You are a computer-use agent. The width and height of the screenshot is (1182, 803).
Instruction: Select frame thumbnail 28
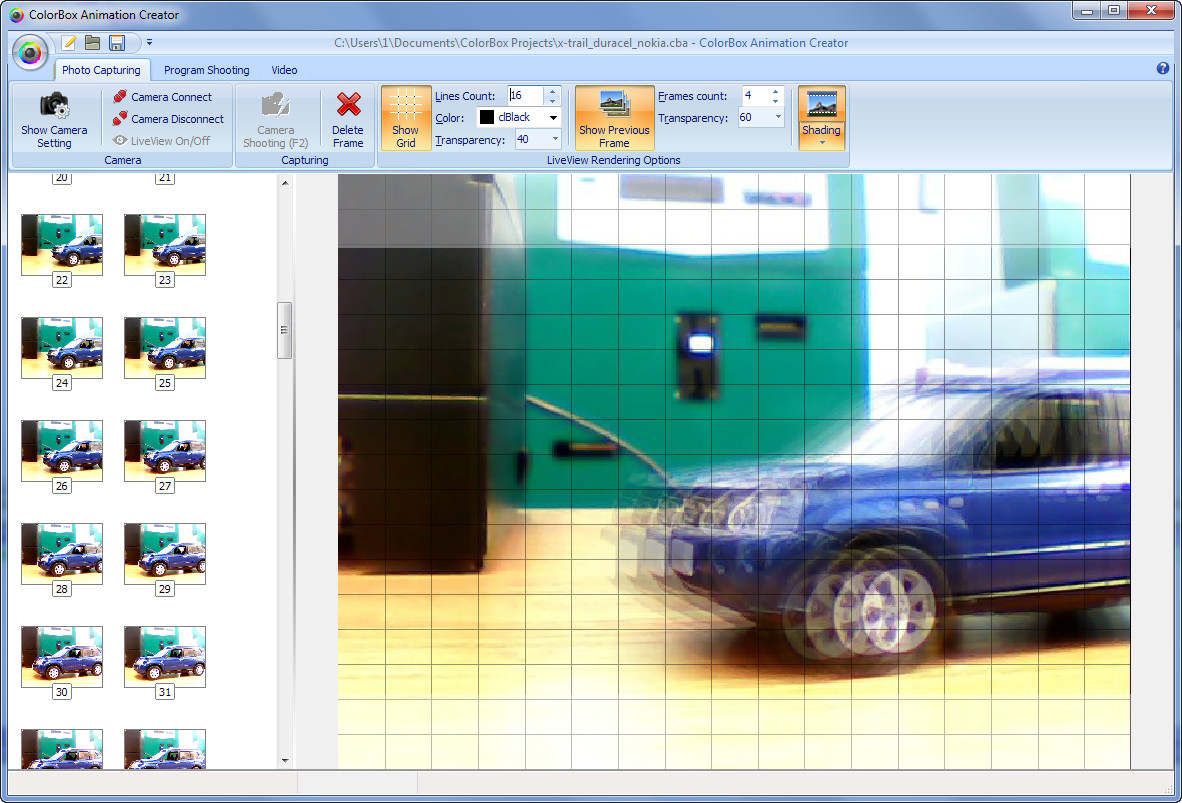click(62, 553)
